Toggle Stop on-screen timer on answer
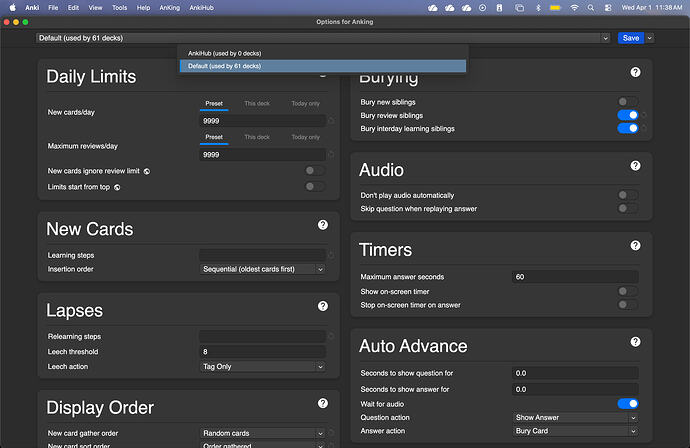 (628, 305)
